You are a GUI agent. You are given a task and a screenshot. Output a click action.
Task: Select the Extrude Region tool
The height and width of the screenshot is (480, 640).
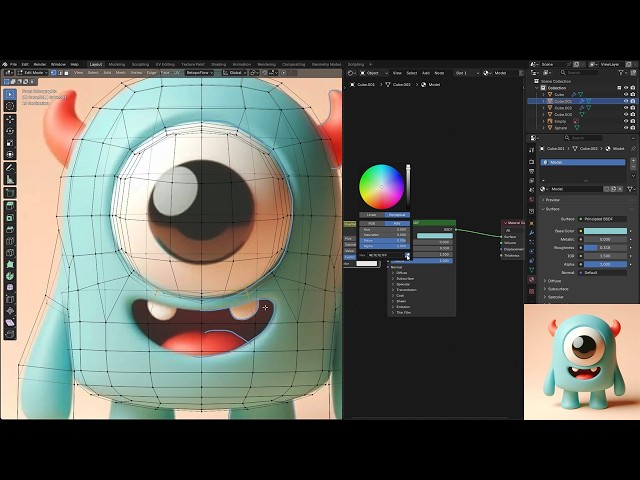click(10, 206)
